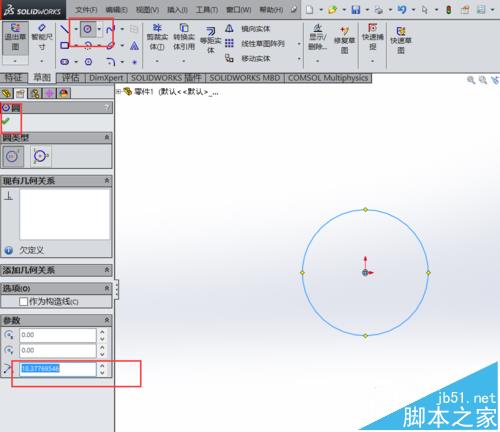Collapse the 圆类型 (Circle Type) section

click(107, 137)
